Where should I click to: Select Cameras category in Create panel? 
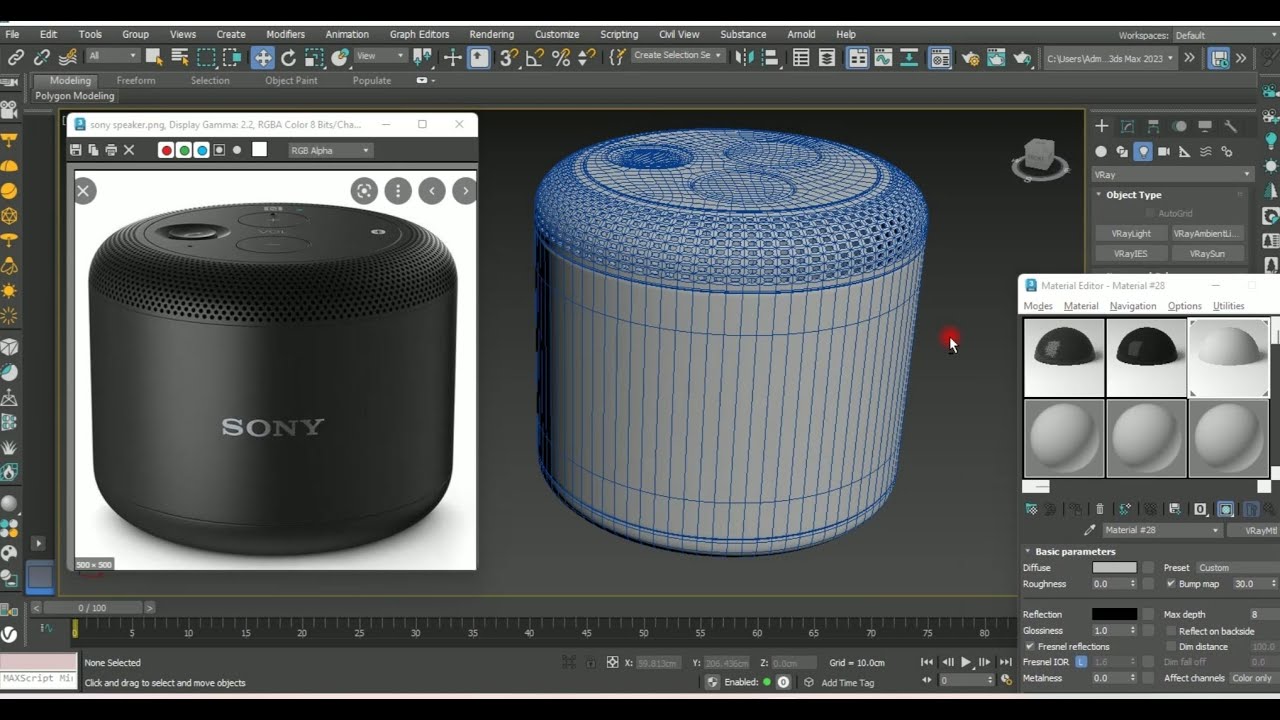[1164, 152]
